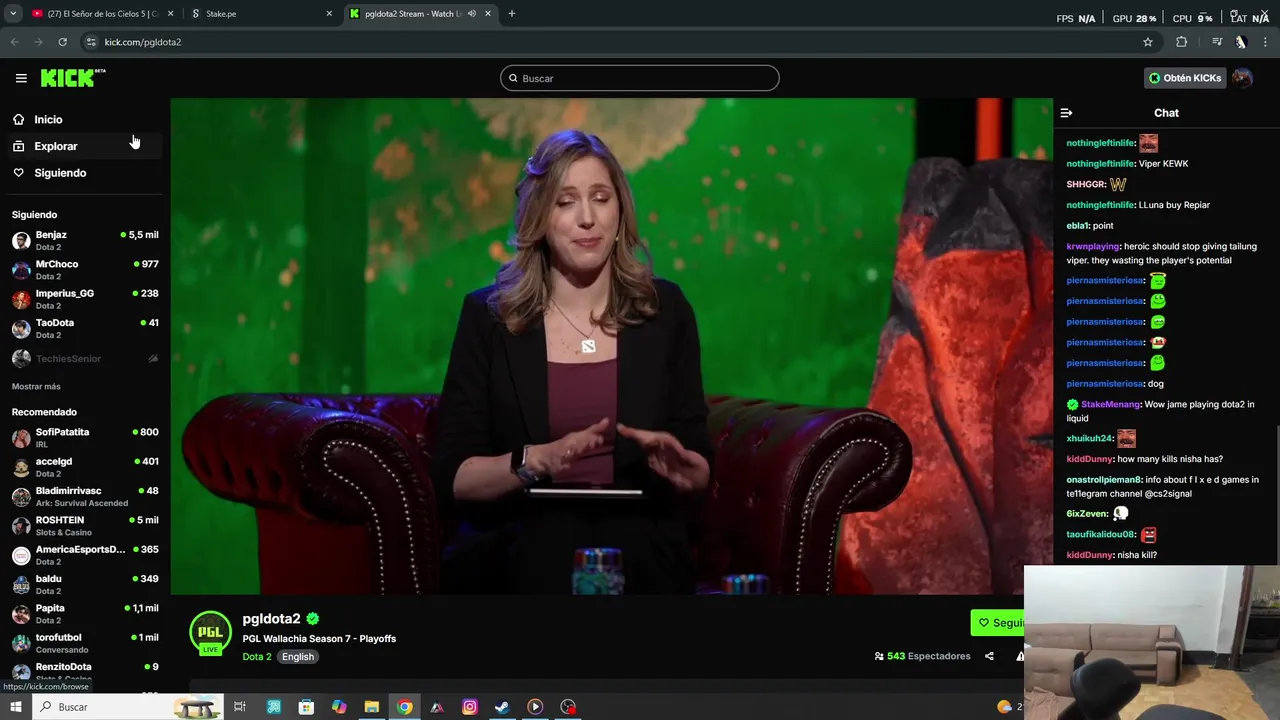Switch to Stake.pe browser tab
Image resolution: width=1280 pixels, height=720 pixels.
262,14
